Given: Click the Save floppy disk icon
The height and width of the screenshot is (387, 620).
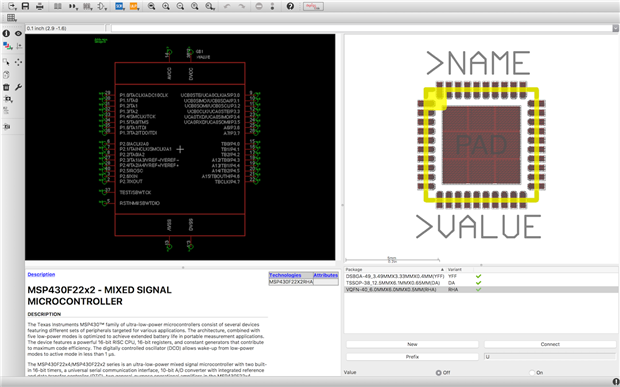Looking at the screenshot, I should pos(25,6).
